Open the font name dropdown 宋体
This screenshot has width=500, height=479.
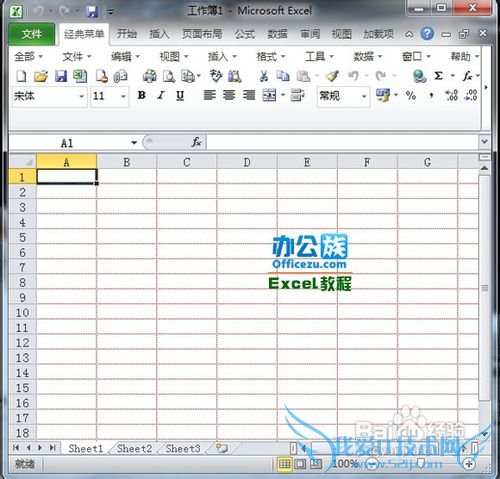tap(81, 96)
